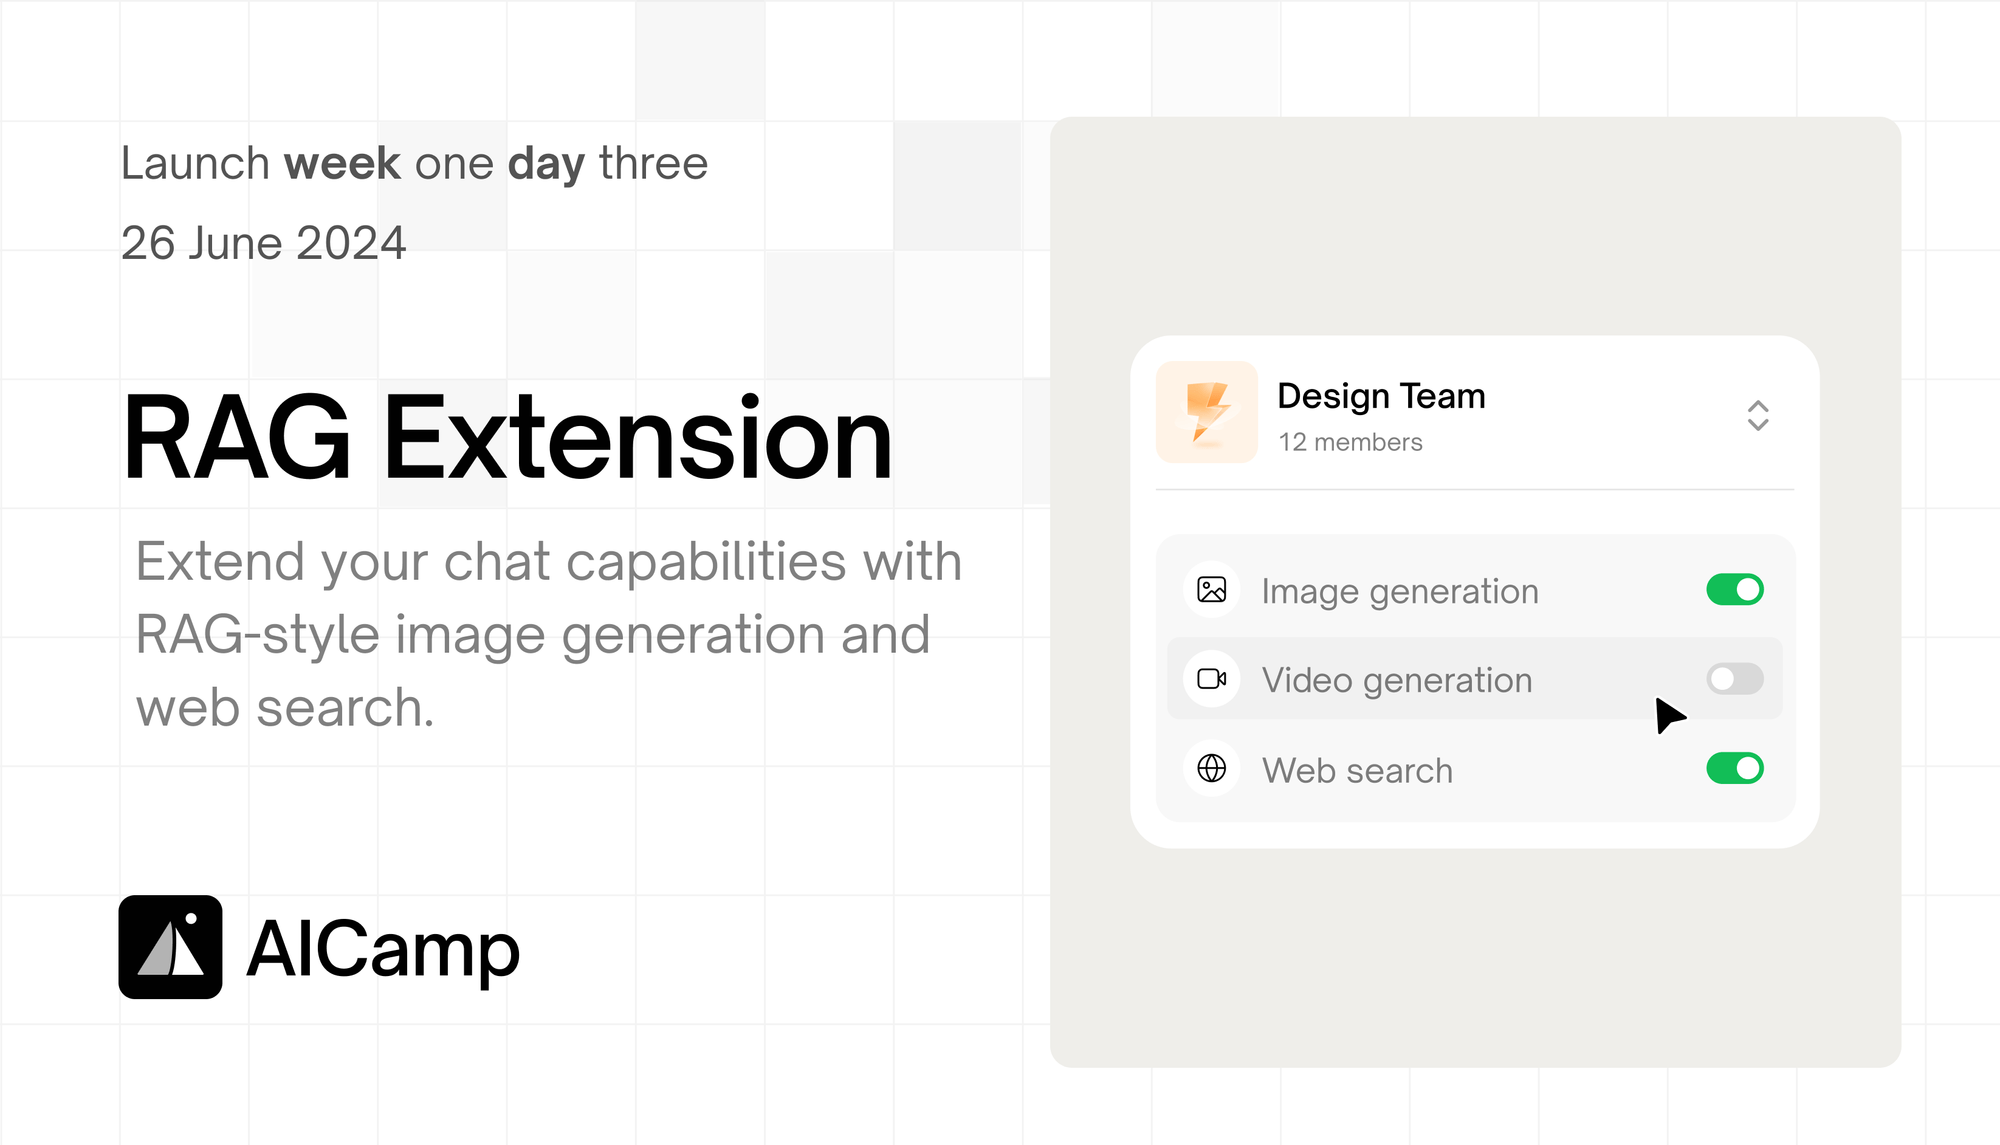The width and height of the screenshot is (2000, 1145).
Task: Expand the team switcher chevrons
Action: point(1758,416)
